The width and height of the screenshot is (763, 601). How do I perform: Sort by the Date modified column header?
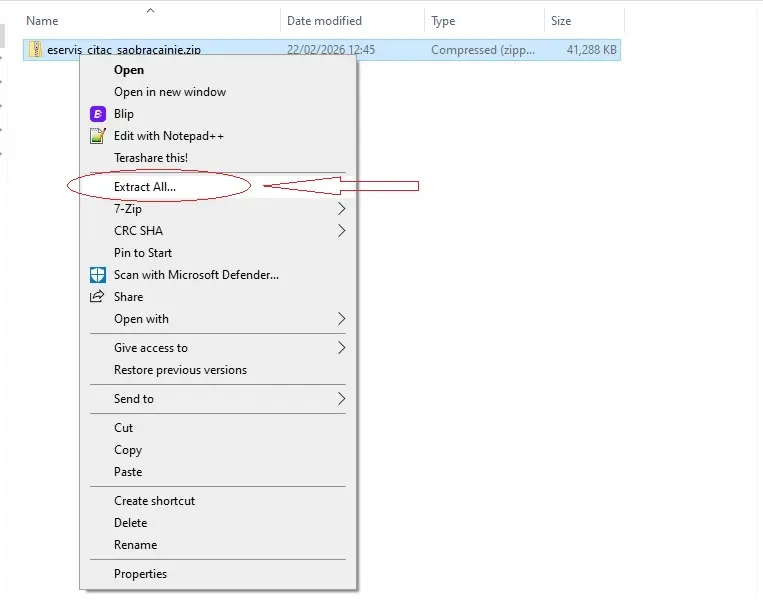tap(324, 21)
